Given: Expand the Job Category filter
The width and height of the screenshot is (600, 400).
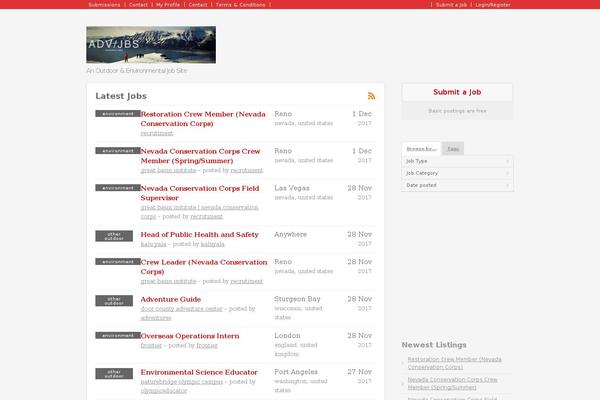Looking at the screenshot, I should 457,173.
